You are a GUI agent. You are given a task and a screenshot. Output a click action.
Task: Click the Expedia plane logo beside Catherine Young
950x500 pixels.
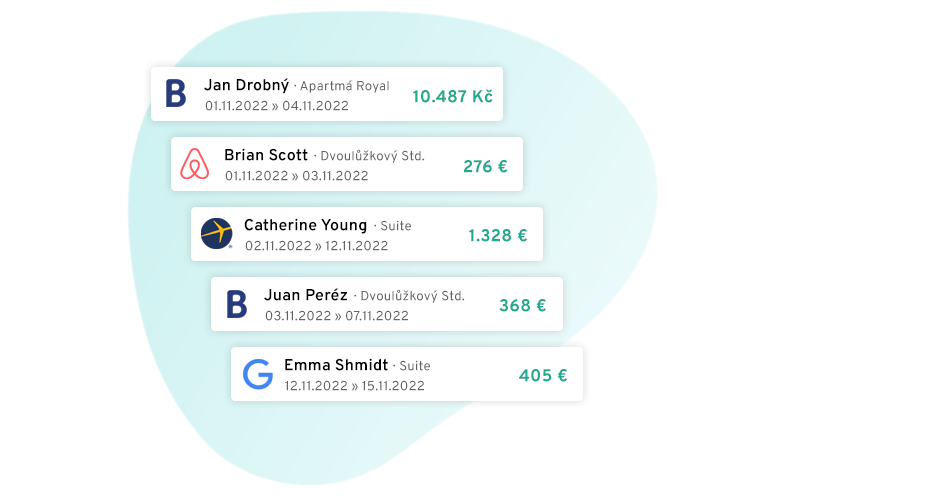216,234
